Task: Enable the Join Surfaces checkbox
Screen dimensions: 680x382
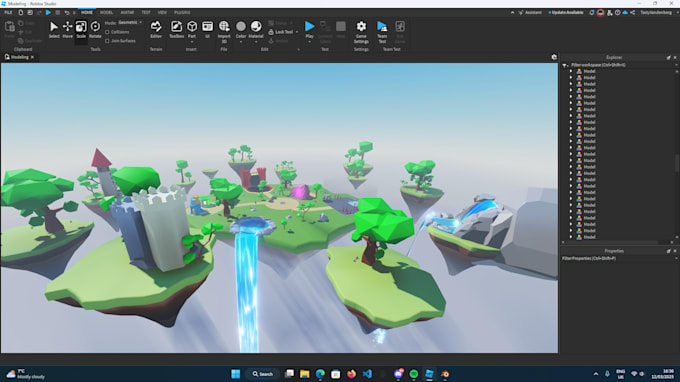Action: pyautogui.click(x=107, y=41)
